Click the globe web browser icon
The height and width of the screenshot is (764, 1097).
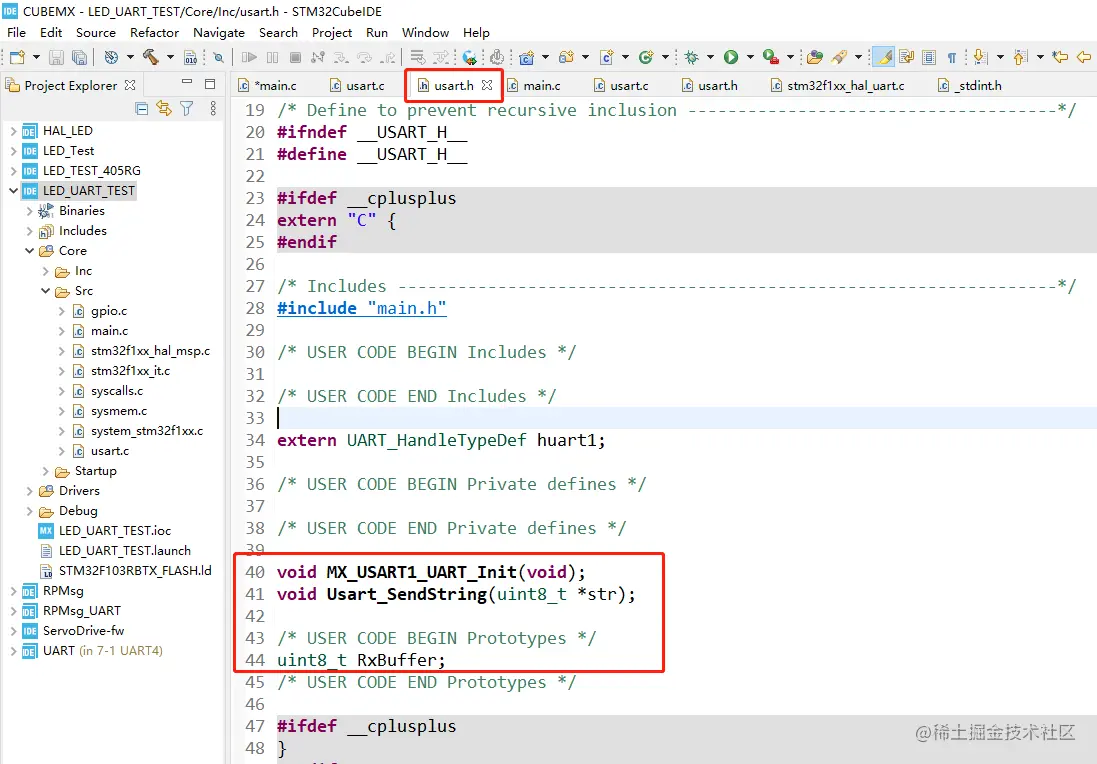pos(469,57)
